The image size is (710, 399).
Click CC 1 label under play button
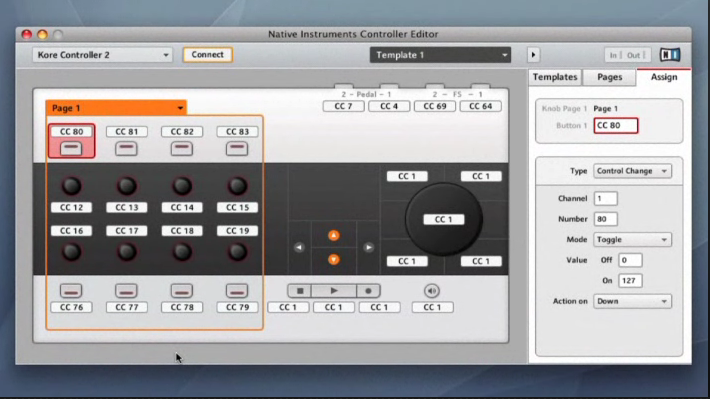[x=334, y=307]
